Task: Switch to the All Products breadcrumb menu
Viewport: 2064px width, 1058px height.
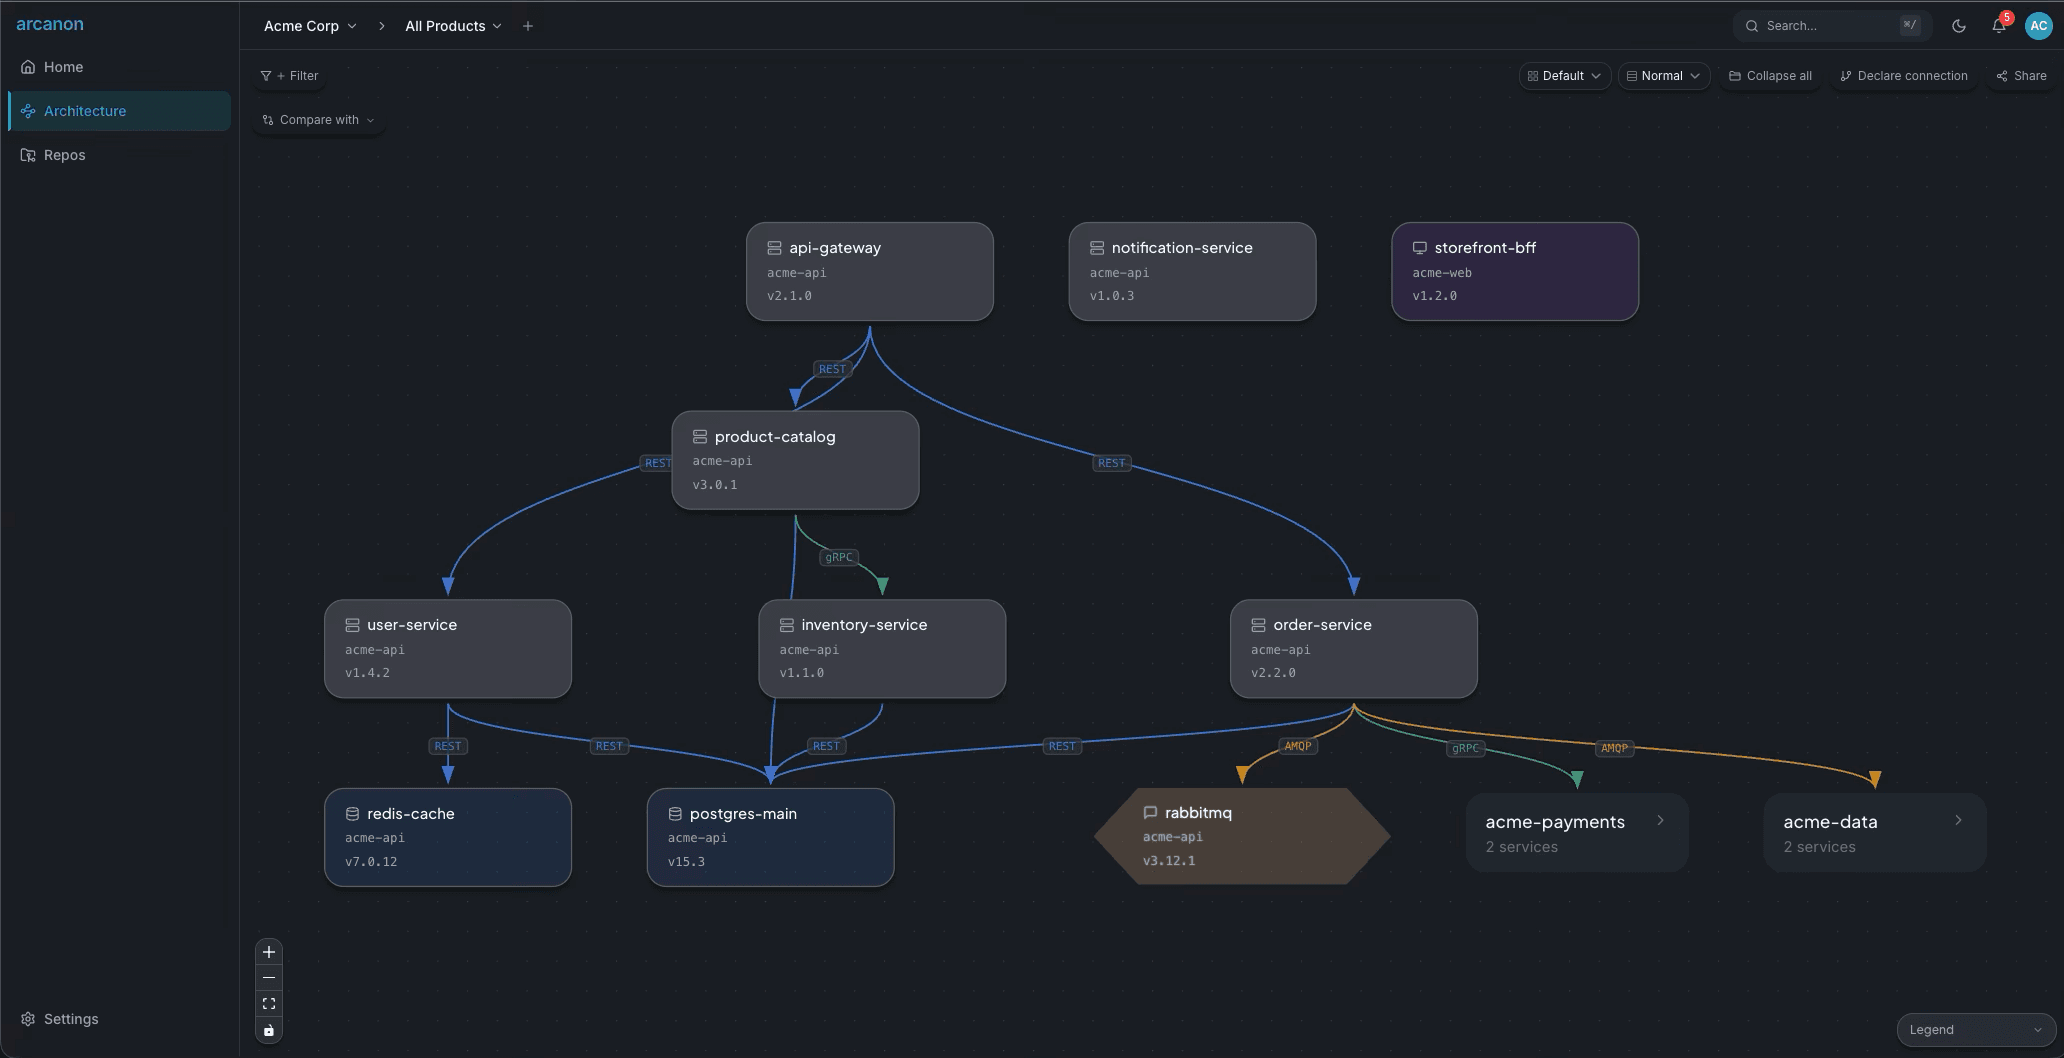Action: (x=452, y=26)
